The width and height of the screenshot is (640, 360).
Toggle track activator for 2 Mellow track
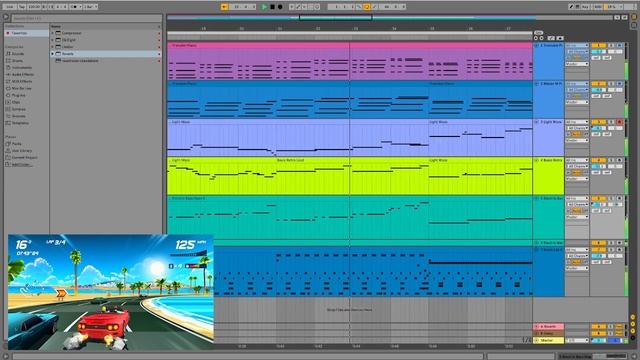click(598, 84)
